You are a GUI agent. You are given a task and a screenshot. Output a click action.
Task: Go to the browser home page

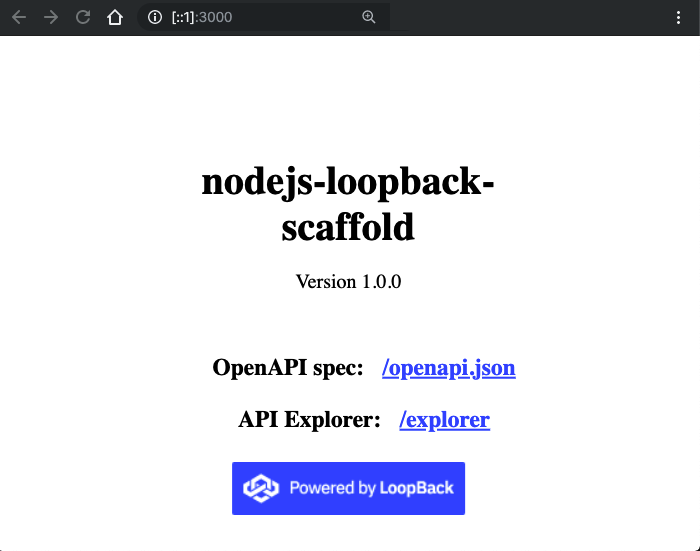click(x=116, y=17)
